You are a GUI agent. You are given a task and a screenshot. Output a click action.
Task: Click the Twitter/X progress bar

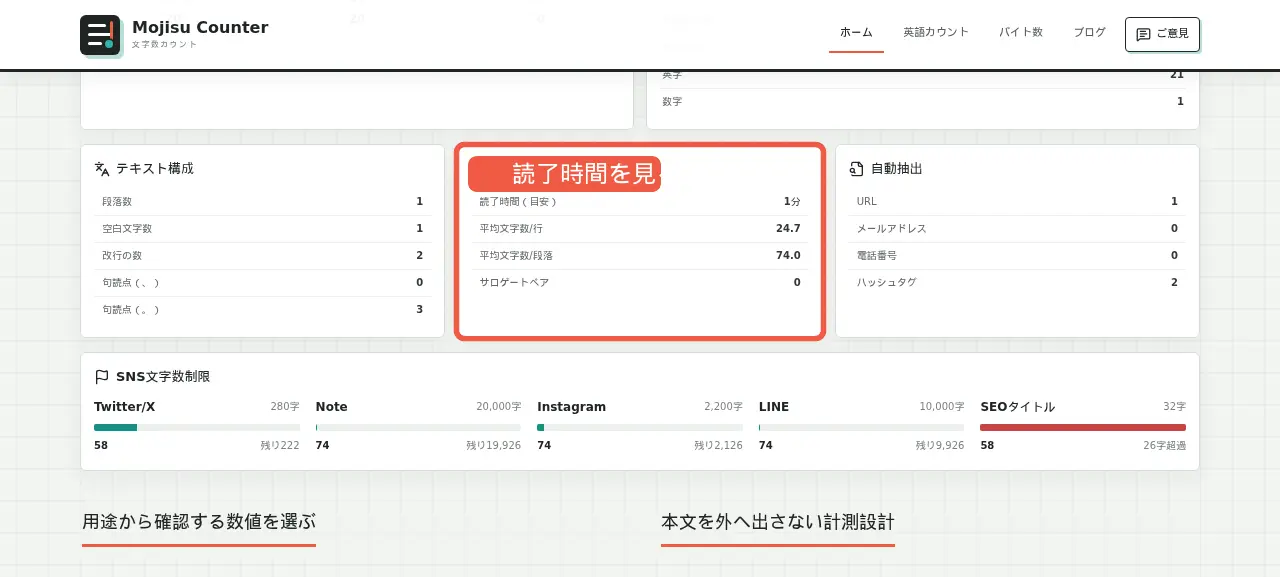(x=197, y=427)
